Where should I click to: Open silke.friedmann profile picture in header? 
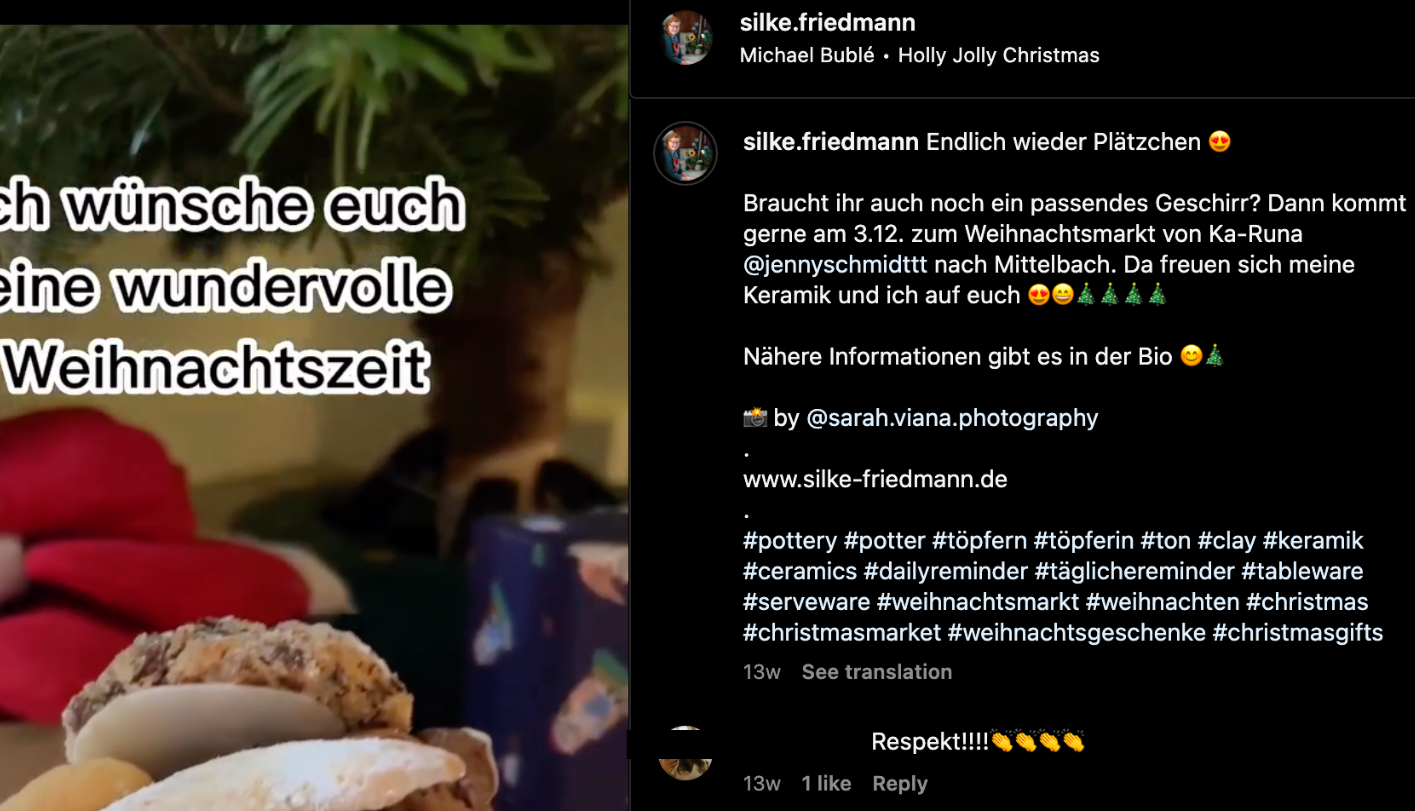point(686,38)
